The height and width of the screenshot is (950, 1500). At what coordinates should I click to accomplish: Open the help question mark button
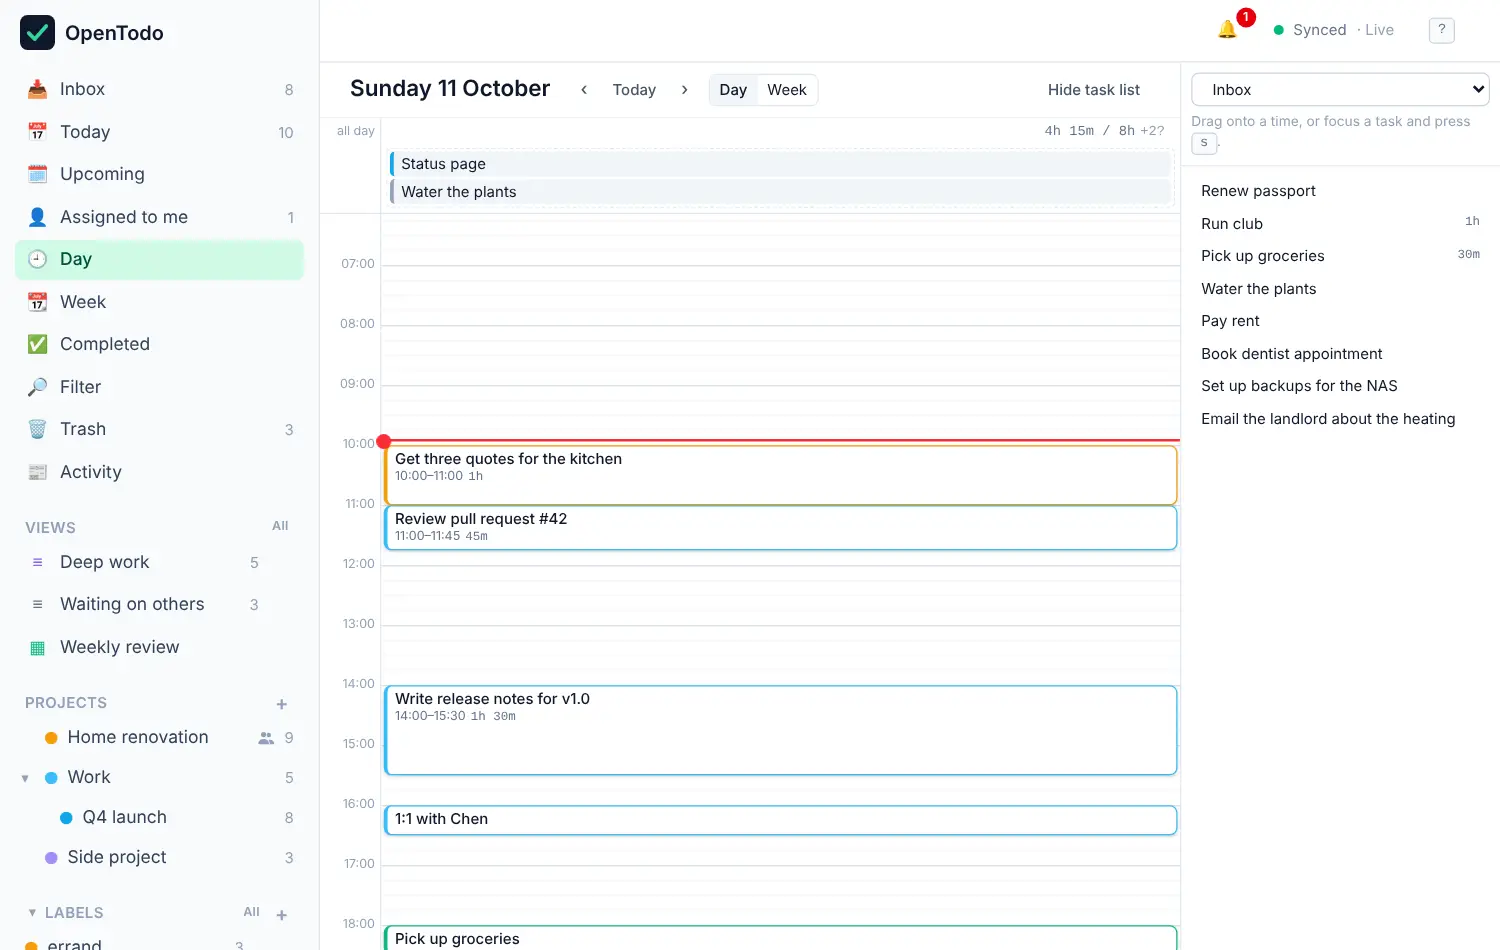1441,30
